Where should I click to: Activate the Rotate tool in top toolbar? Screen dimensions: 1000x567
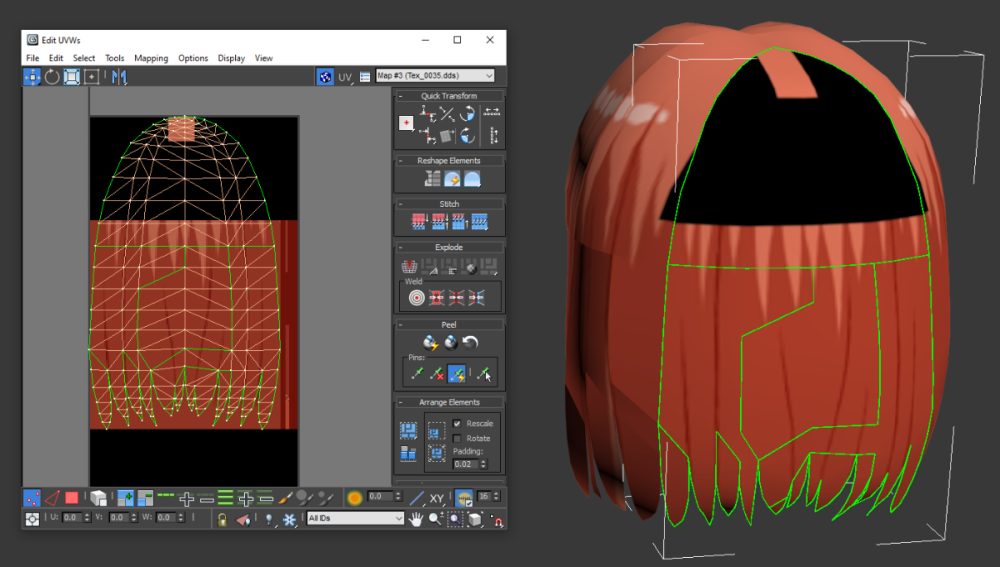tap(52, 77)
